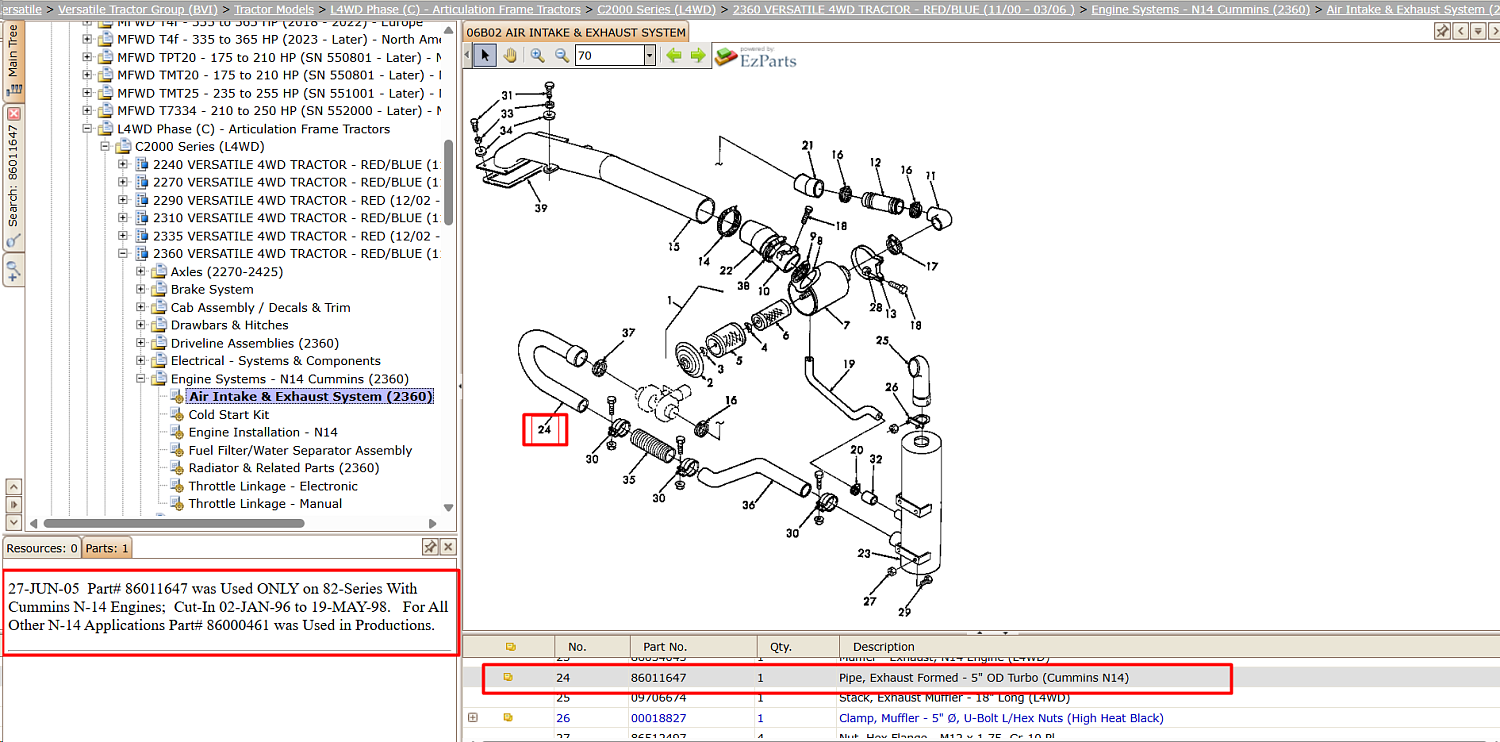The width and height of the screenshot is (1500, 742).
Task: Pin the diagram panel
Action: [1442, 31]
